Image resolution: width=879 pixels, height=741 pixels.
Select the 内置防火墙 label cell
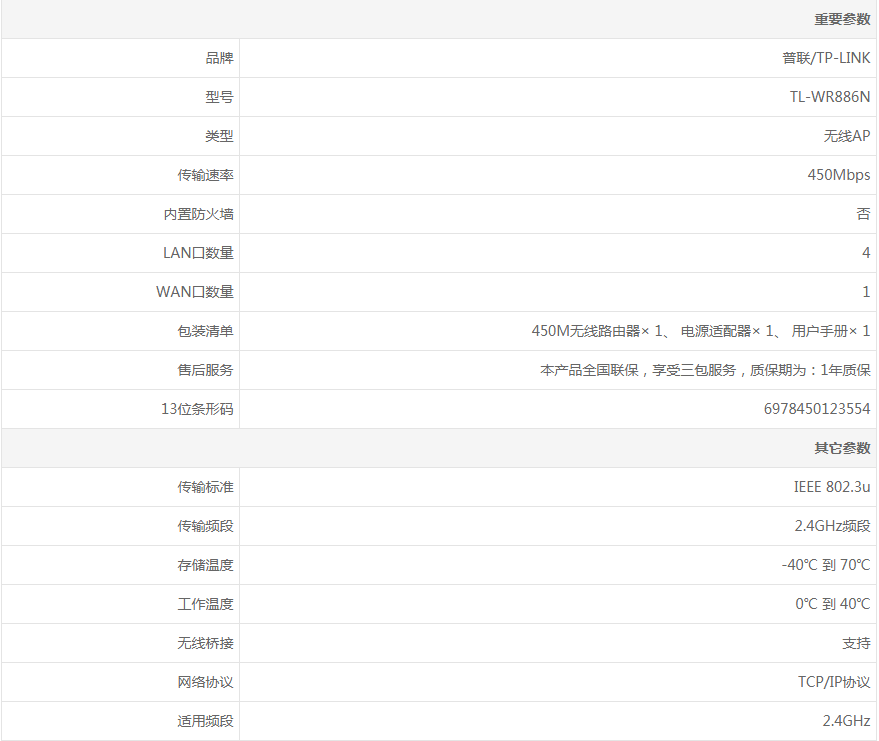(x=121, y=214)
